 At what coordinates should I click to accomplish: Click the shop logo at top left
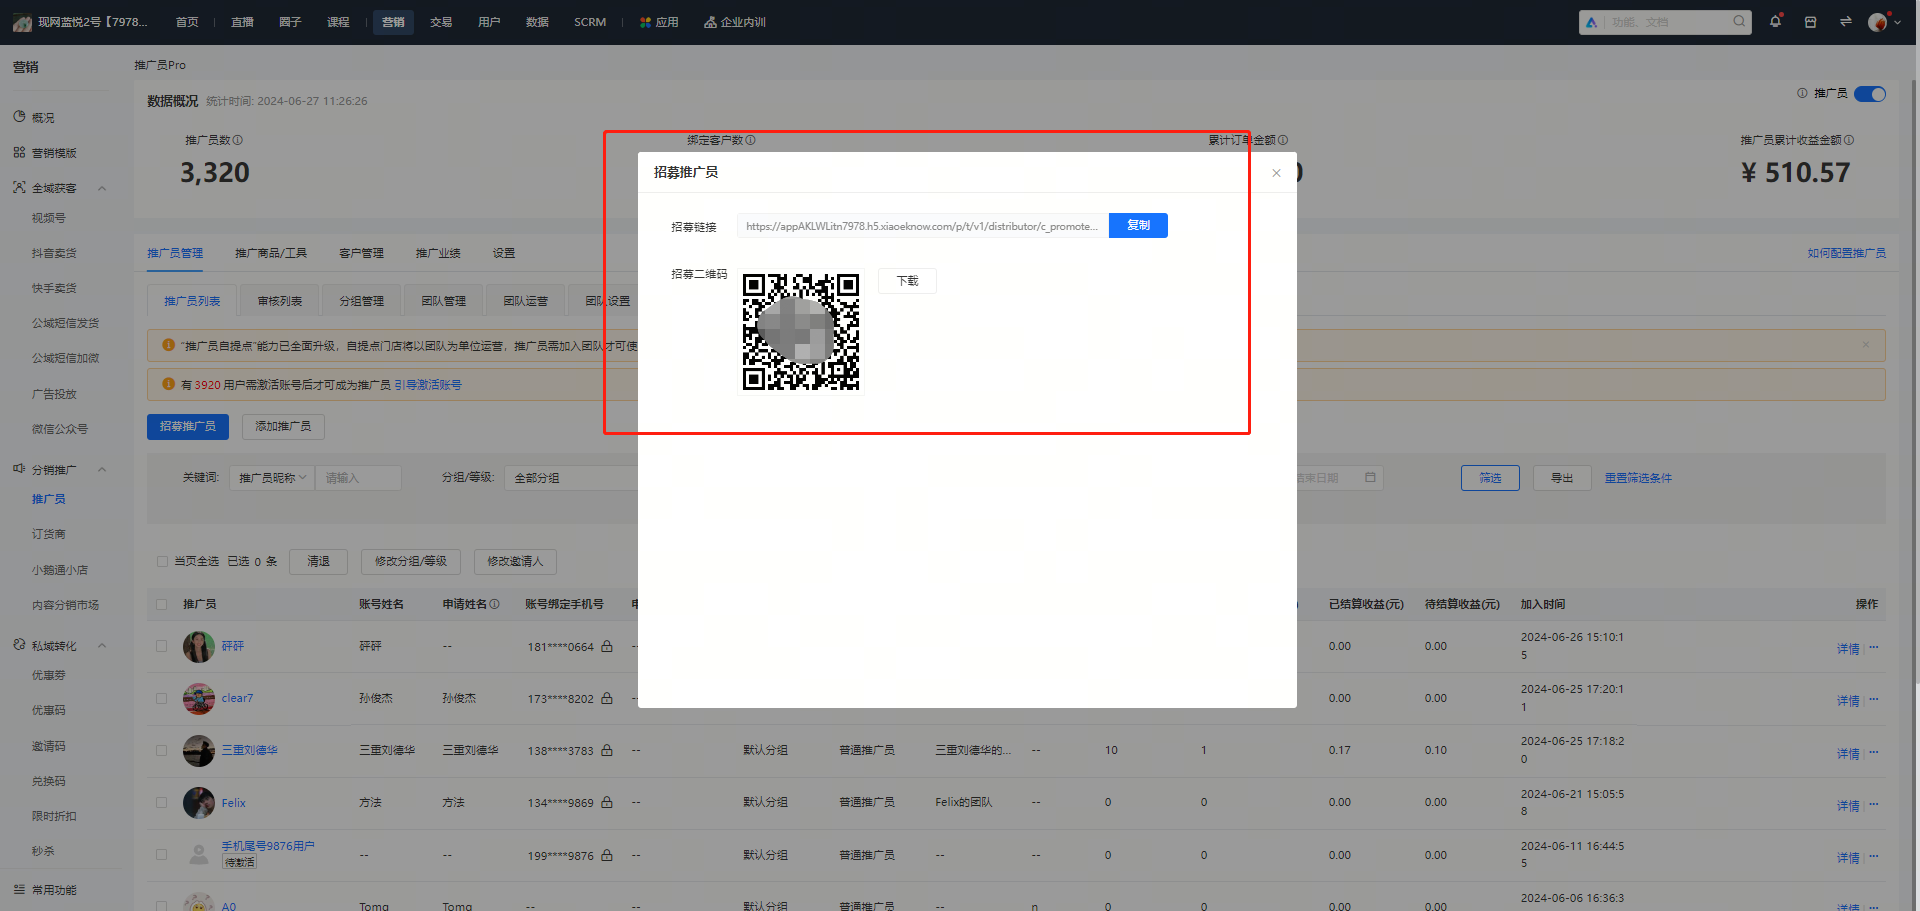click(22, 22)
